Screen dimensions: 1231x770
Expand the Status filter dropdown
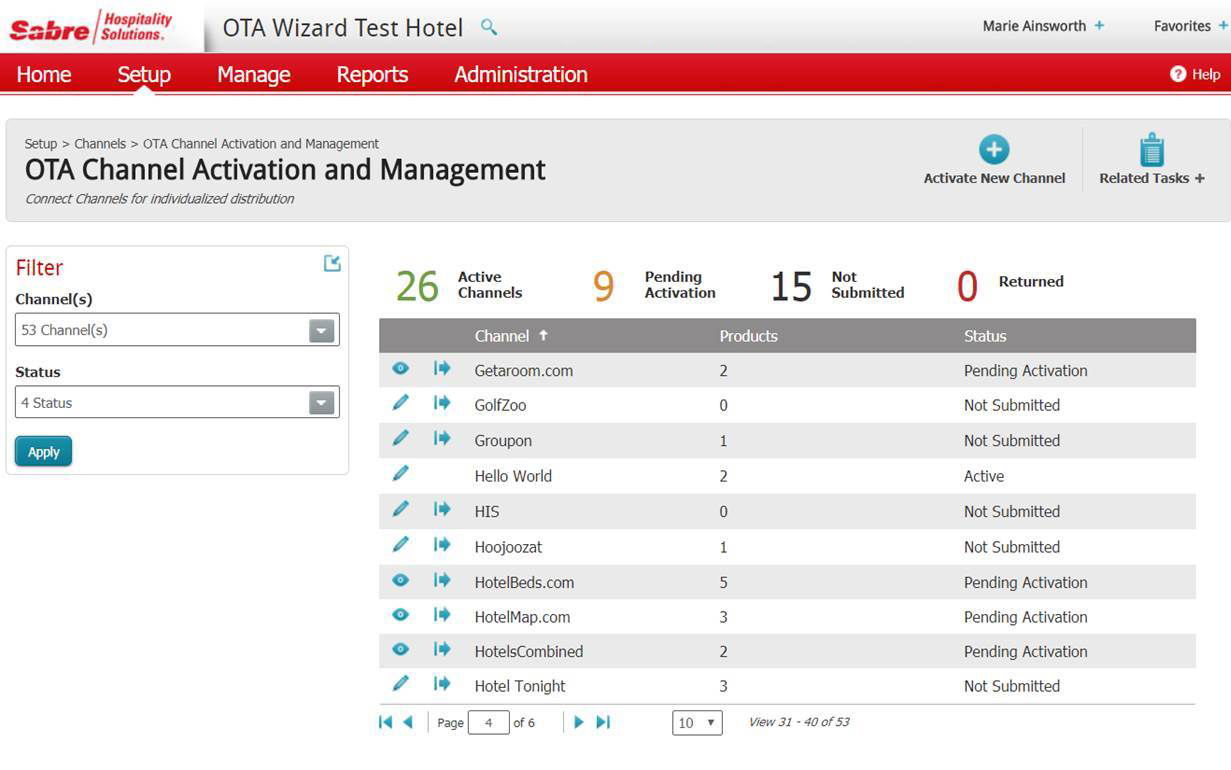(321, 403)
